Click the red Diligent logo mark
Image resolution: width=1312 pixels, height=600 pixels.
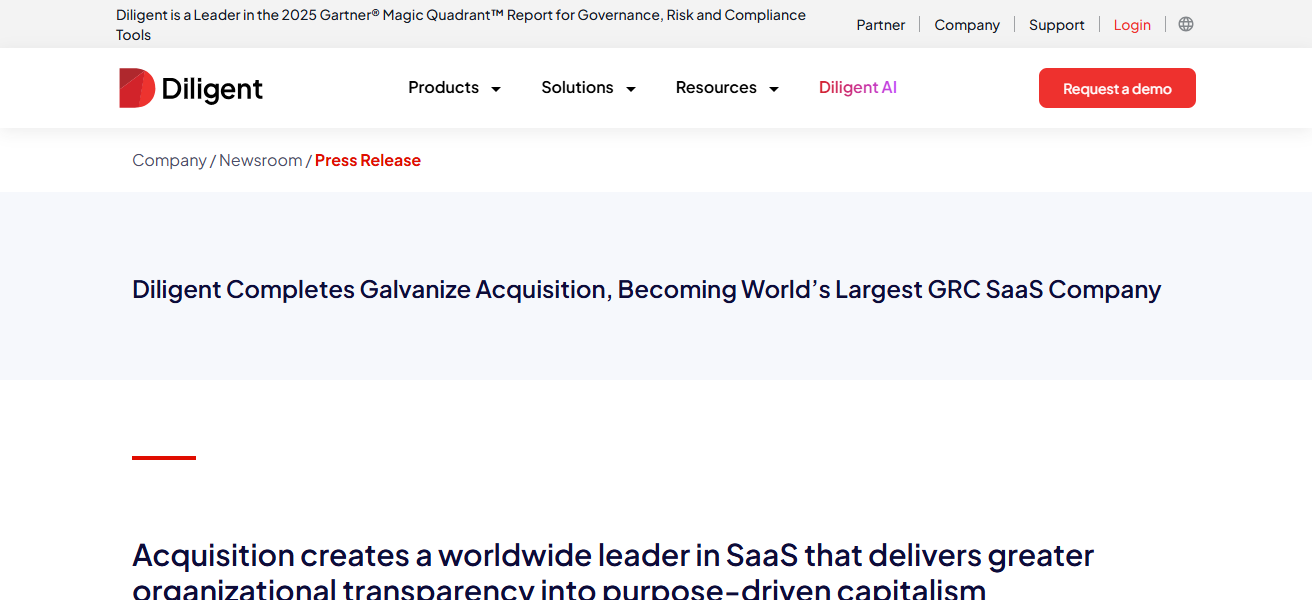[x=135, y=87]
